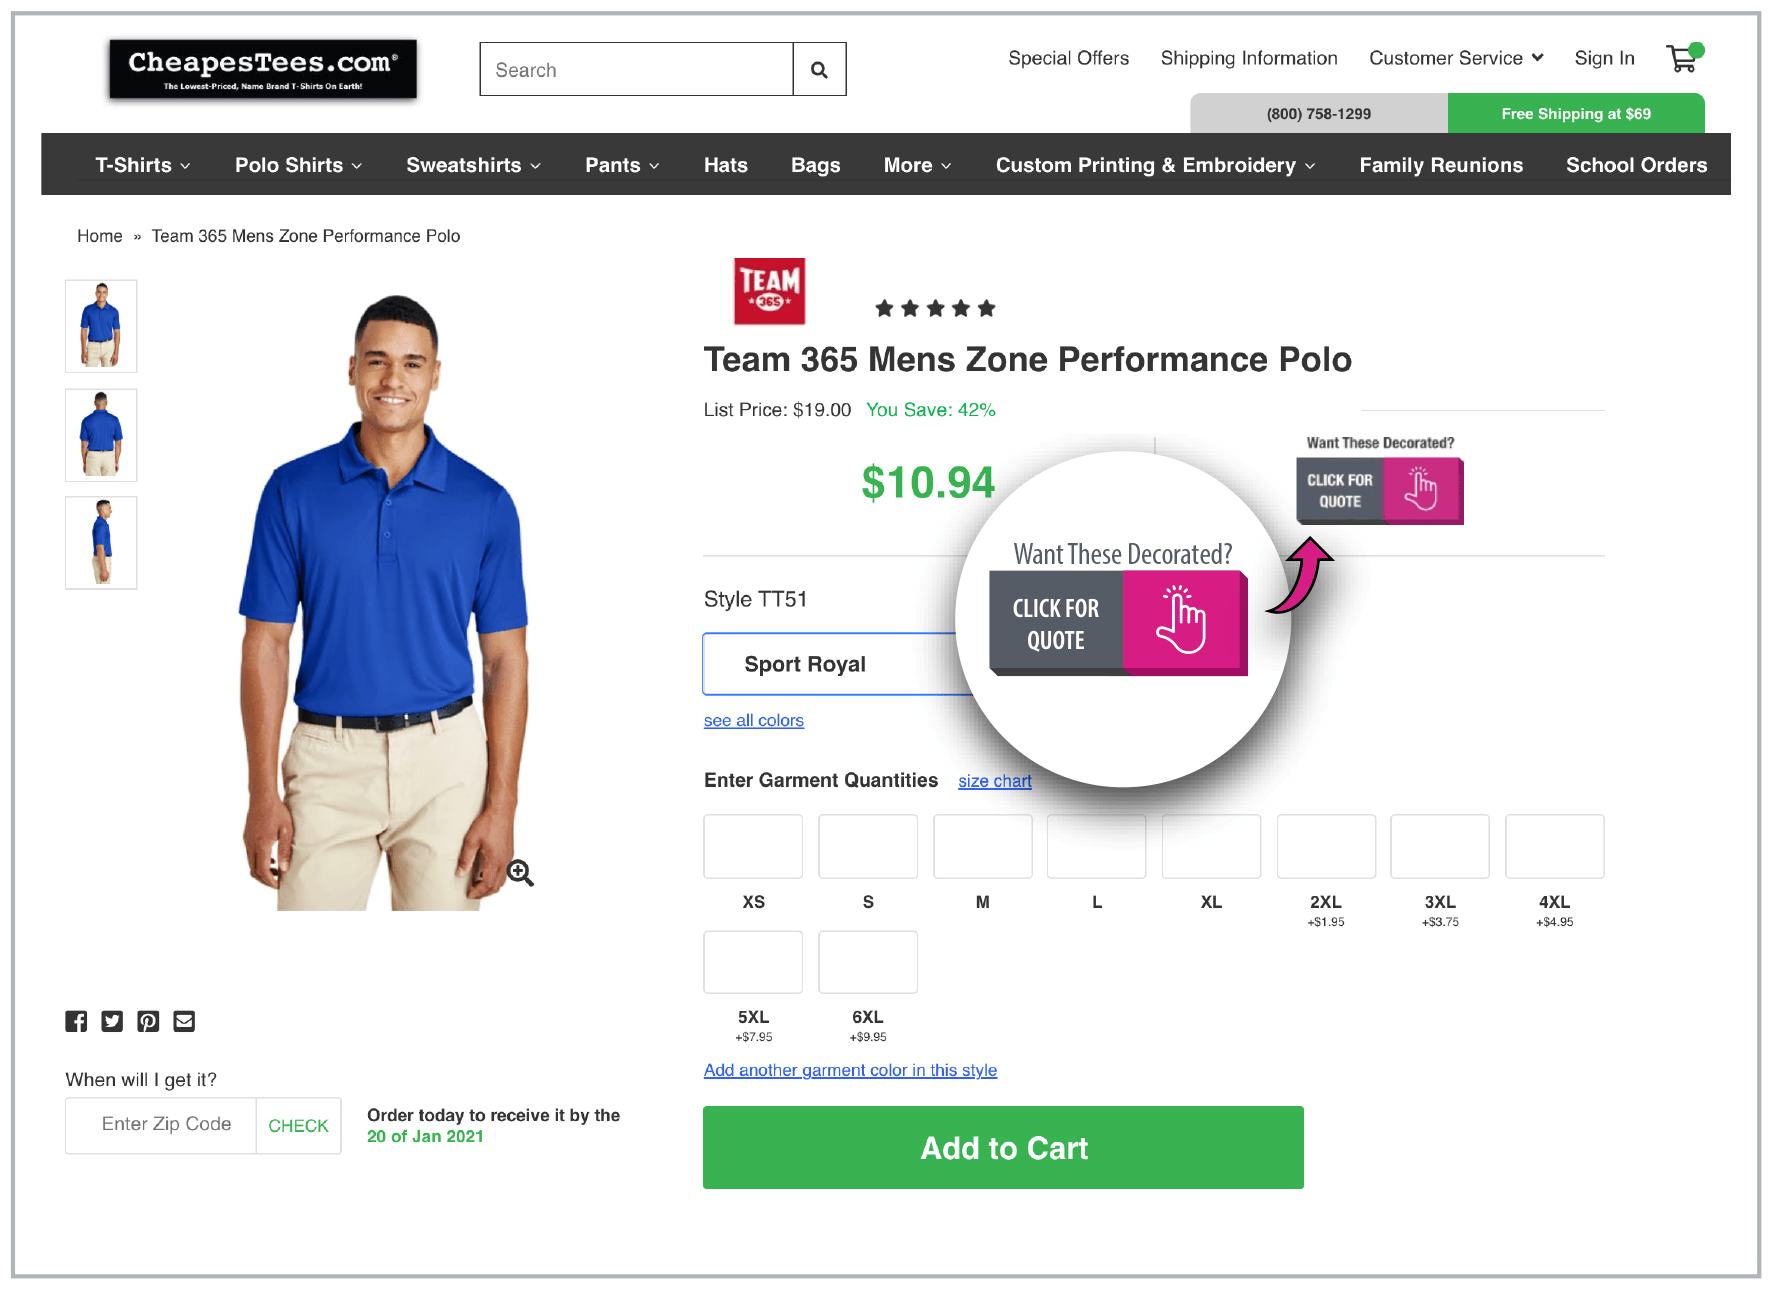Open the CheapesTees.com home logo
Image resolution: width=1772 pixels, height=1290 pixels.
[x=263, y=69]
